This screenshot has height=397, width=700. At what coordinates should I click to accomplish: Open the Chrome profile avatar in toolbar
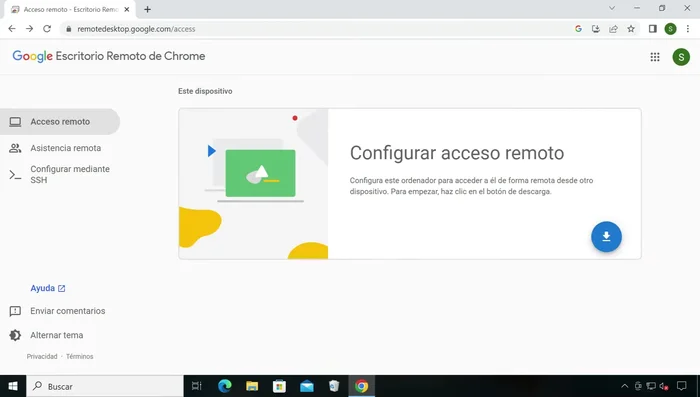point(670,29)
